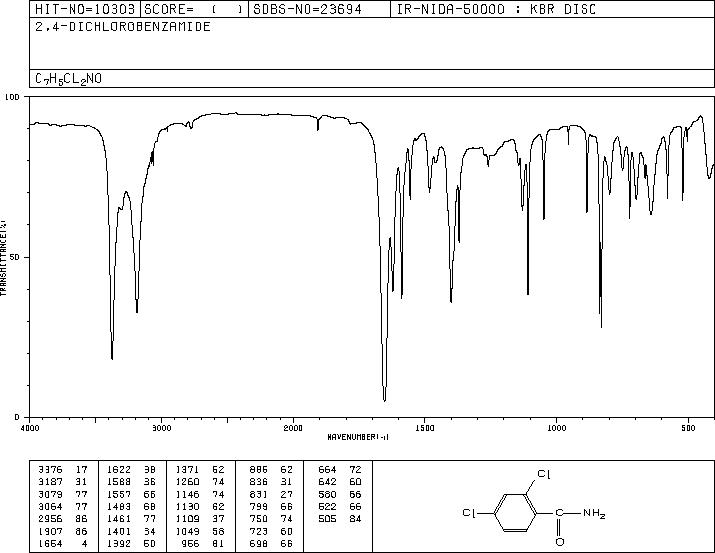Click the 1500 wavenumber axis label
Viewport: 715px width, 553px height.
pos(425,428)
